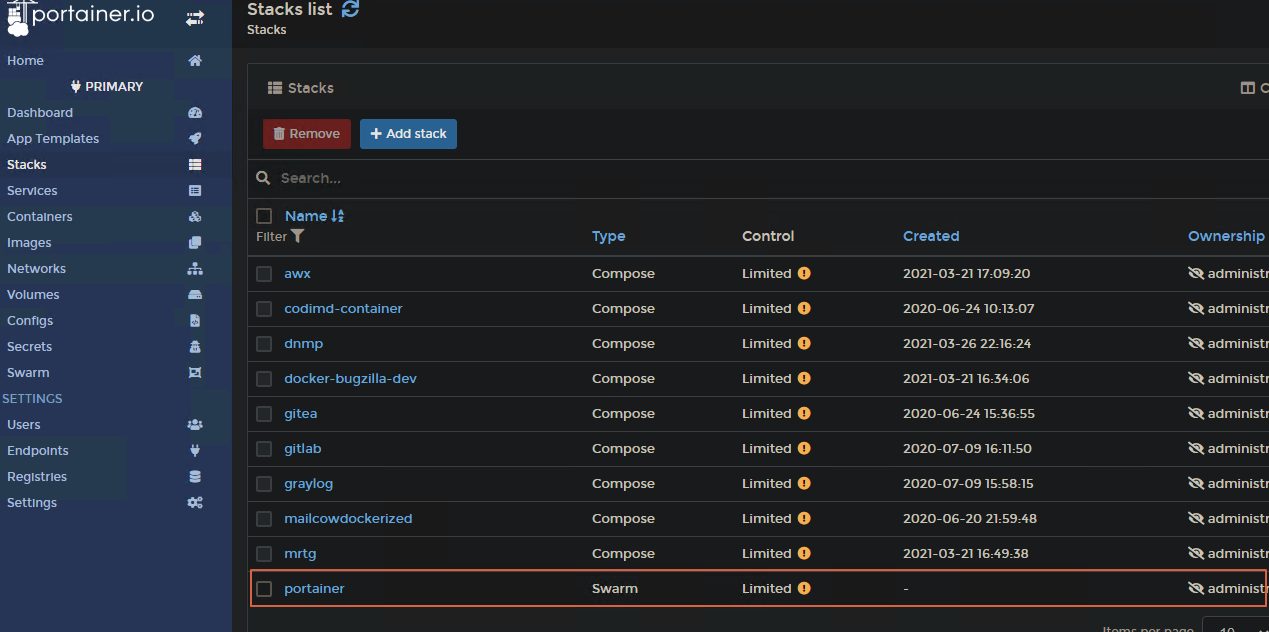Click the rocket icon beside App Templates
This screenshot has height=632, width=1269.
click(x=195, y=139)
